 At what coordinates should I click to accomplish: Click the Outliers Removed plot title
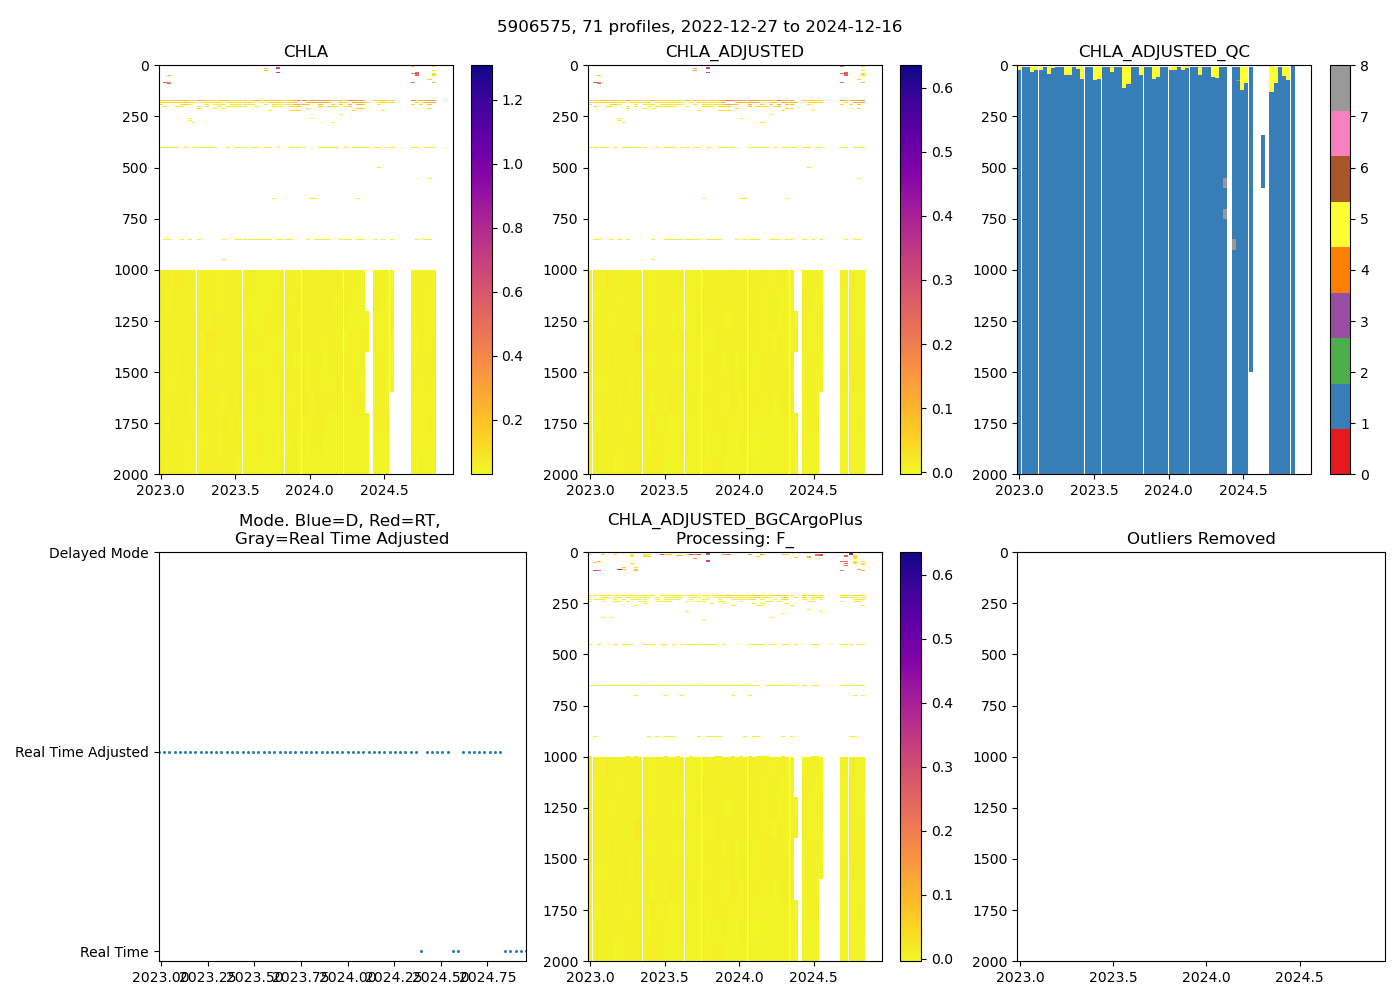1200,539
